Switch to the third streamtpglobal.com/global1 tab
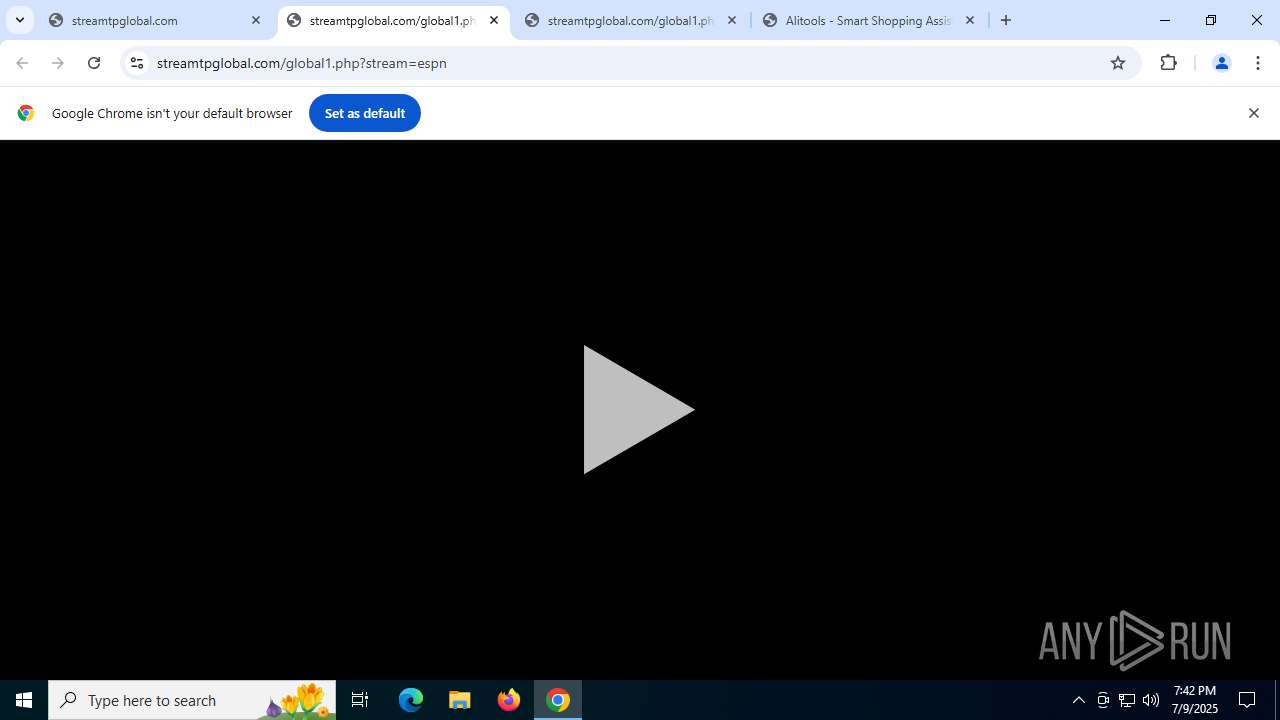Image resolution: width=1280 pixels, height=720 pixels. (631, 20)
